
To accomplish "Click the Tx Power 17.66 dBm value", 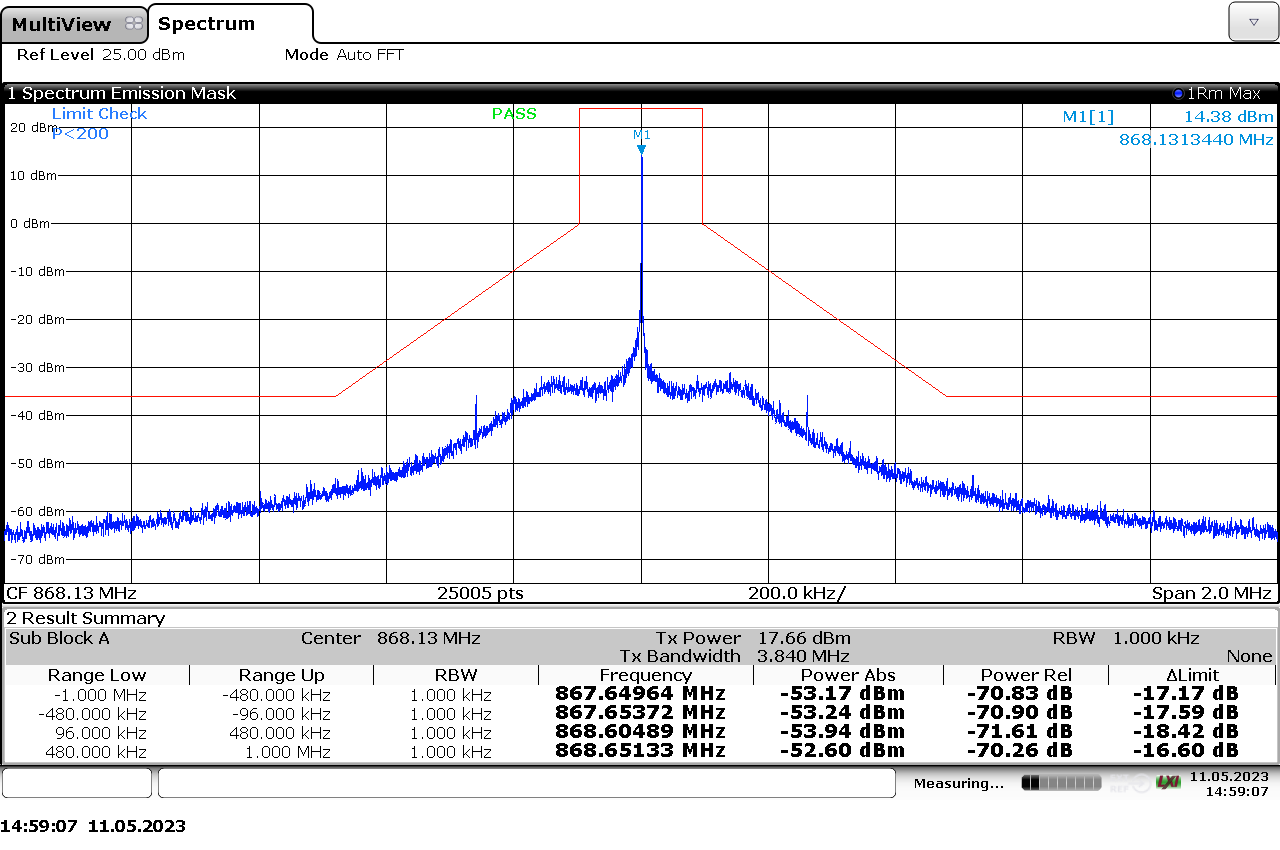I will [805, 638].
